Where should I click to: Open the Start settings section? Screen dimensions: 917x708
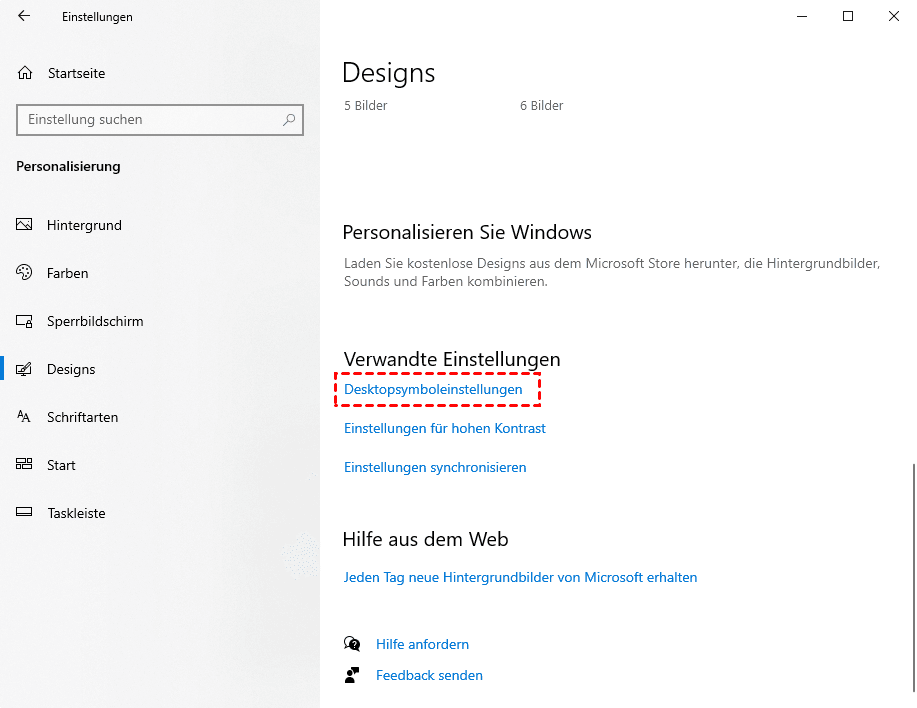pyautogui.click(x=61, y=465)
